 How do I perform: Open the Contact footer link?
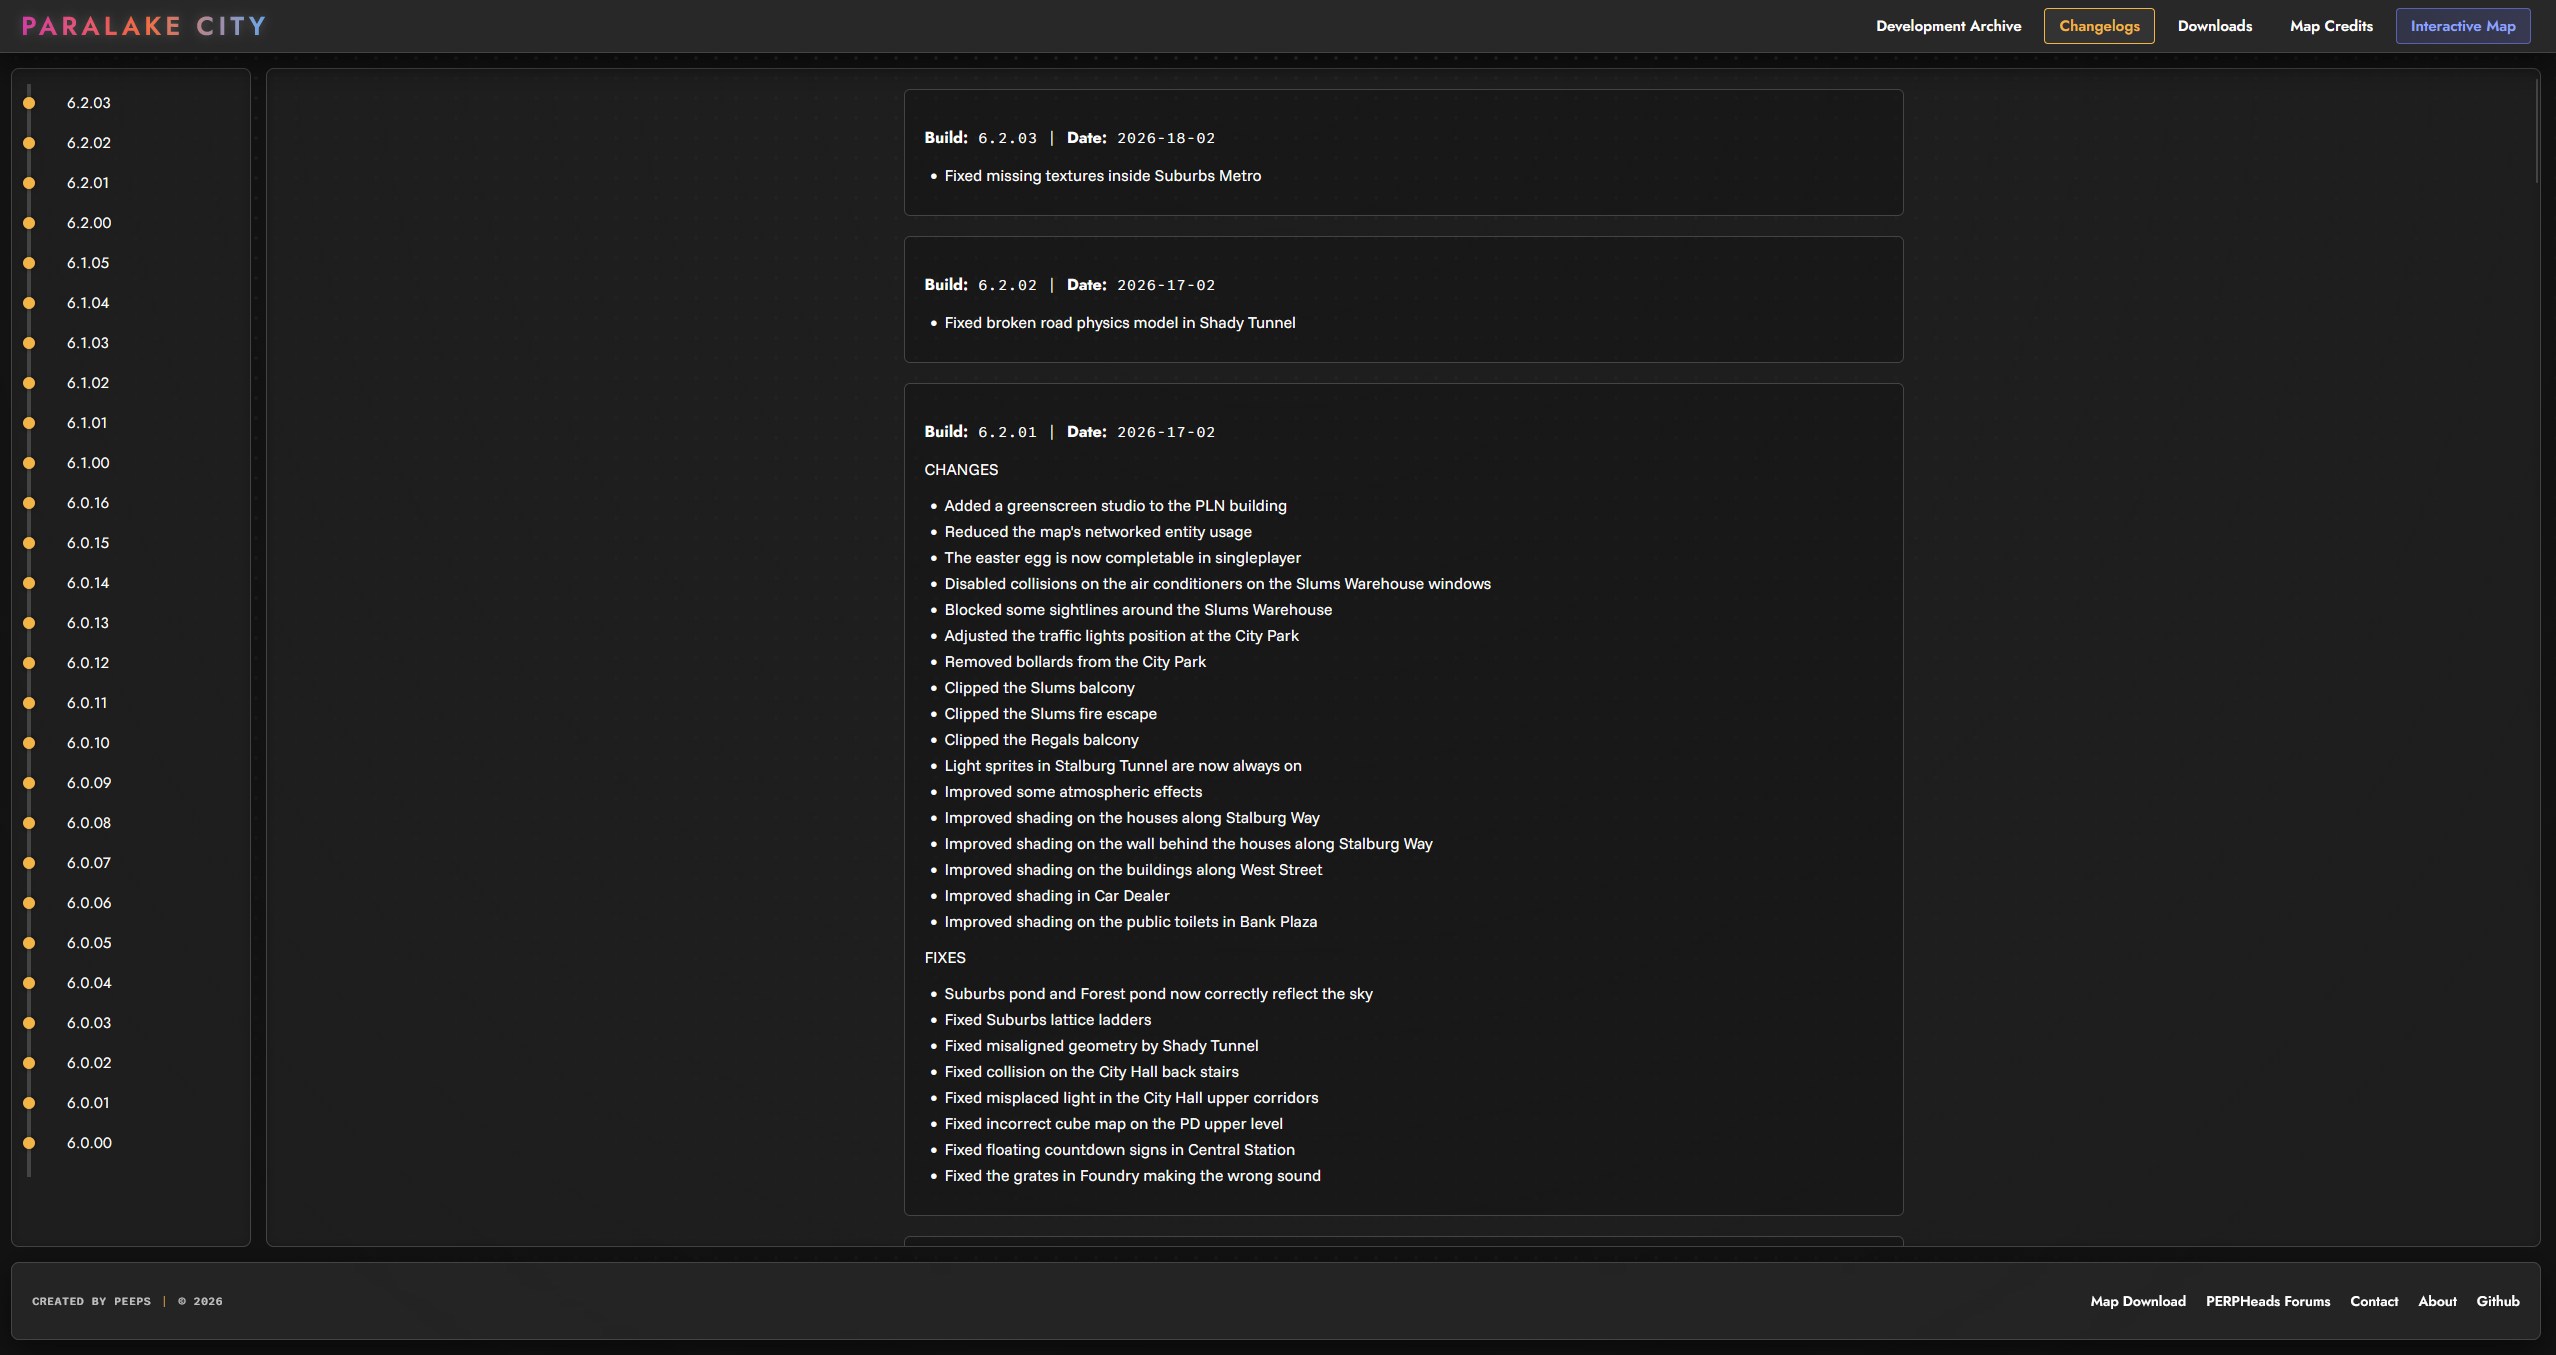[2374, 1301]
